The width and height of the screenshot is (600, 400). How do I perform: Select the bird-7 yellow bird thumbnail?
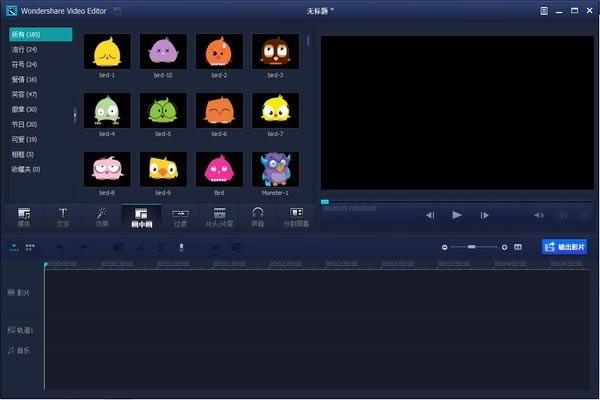[276, 110]
